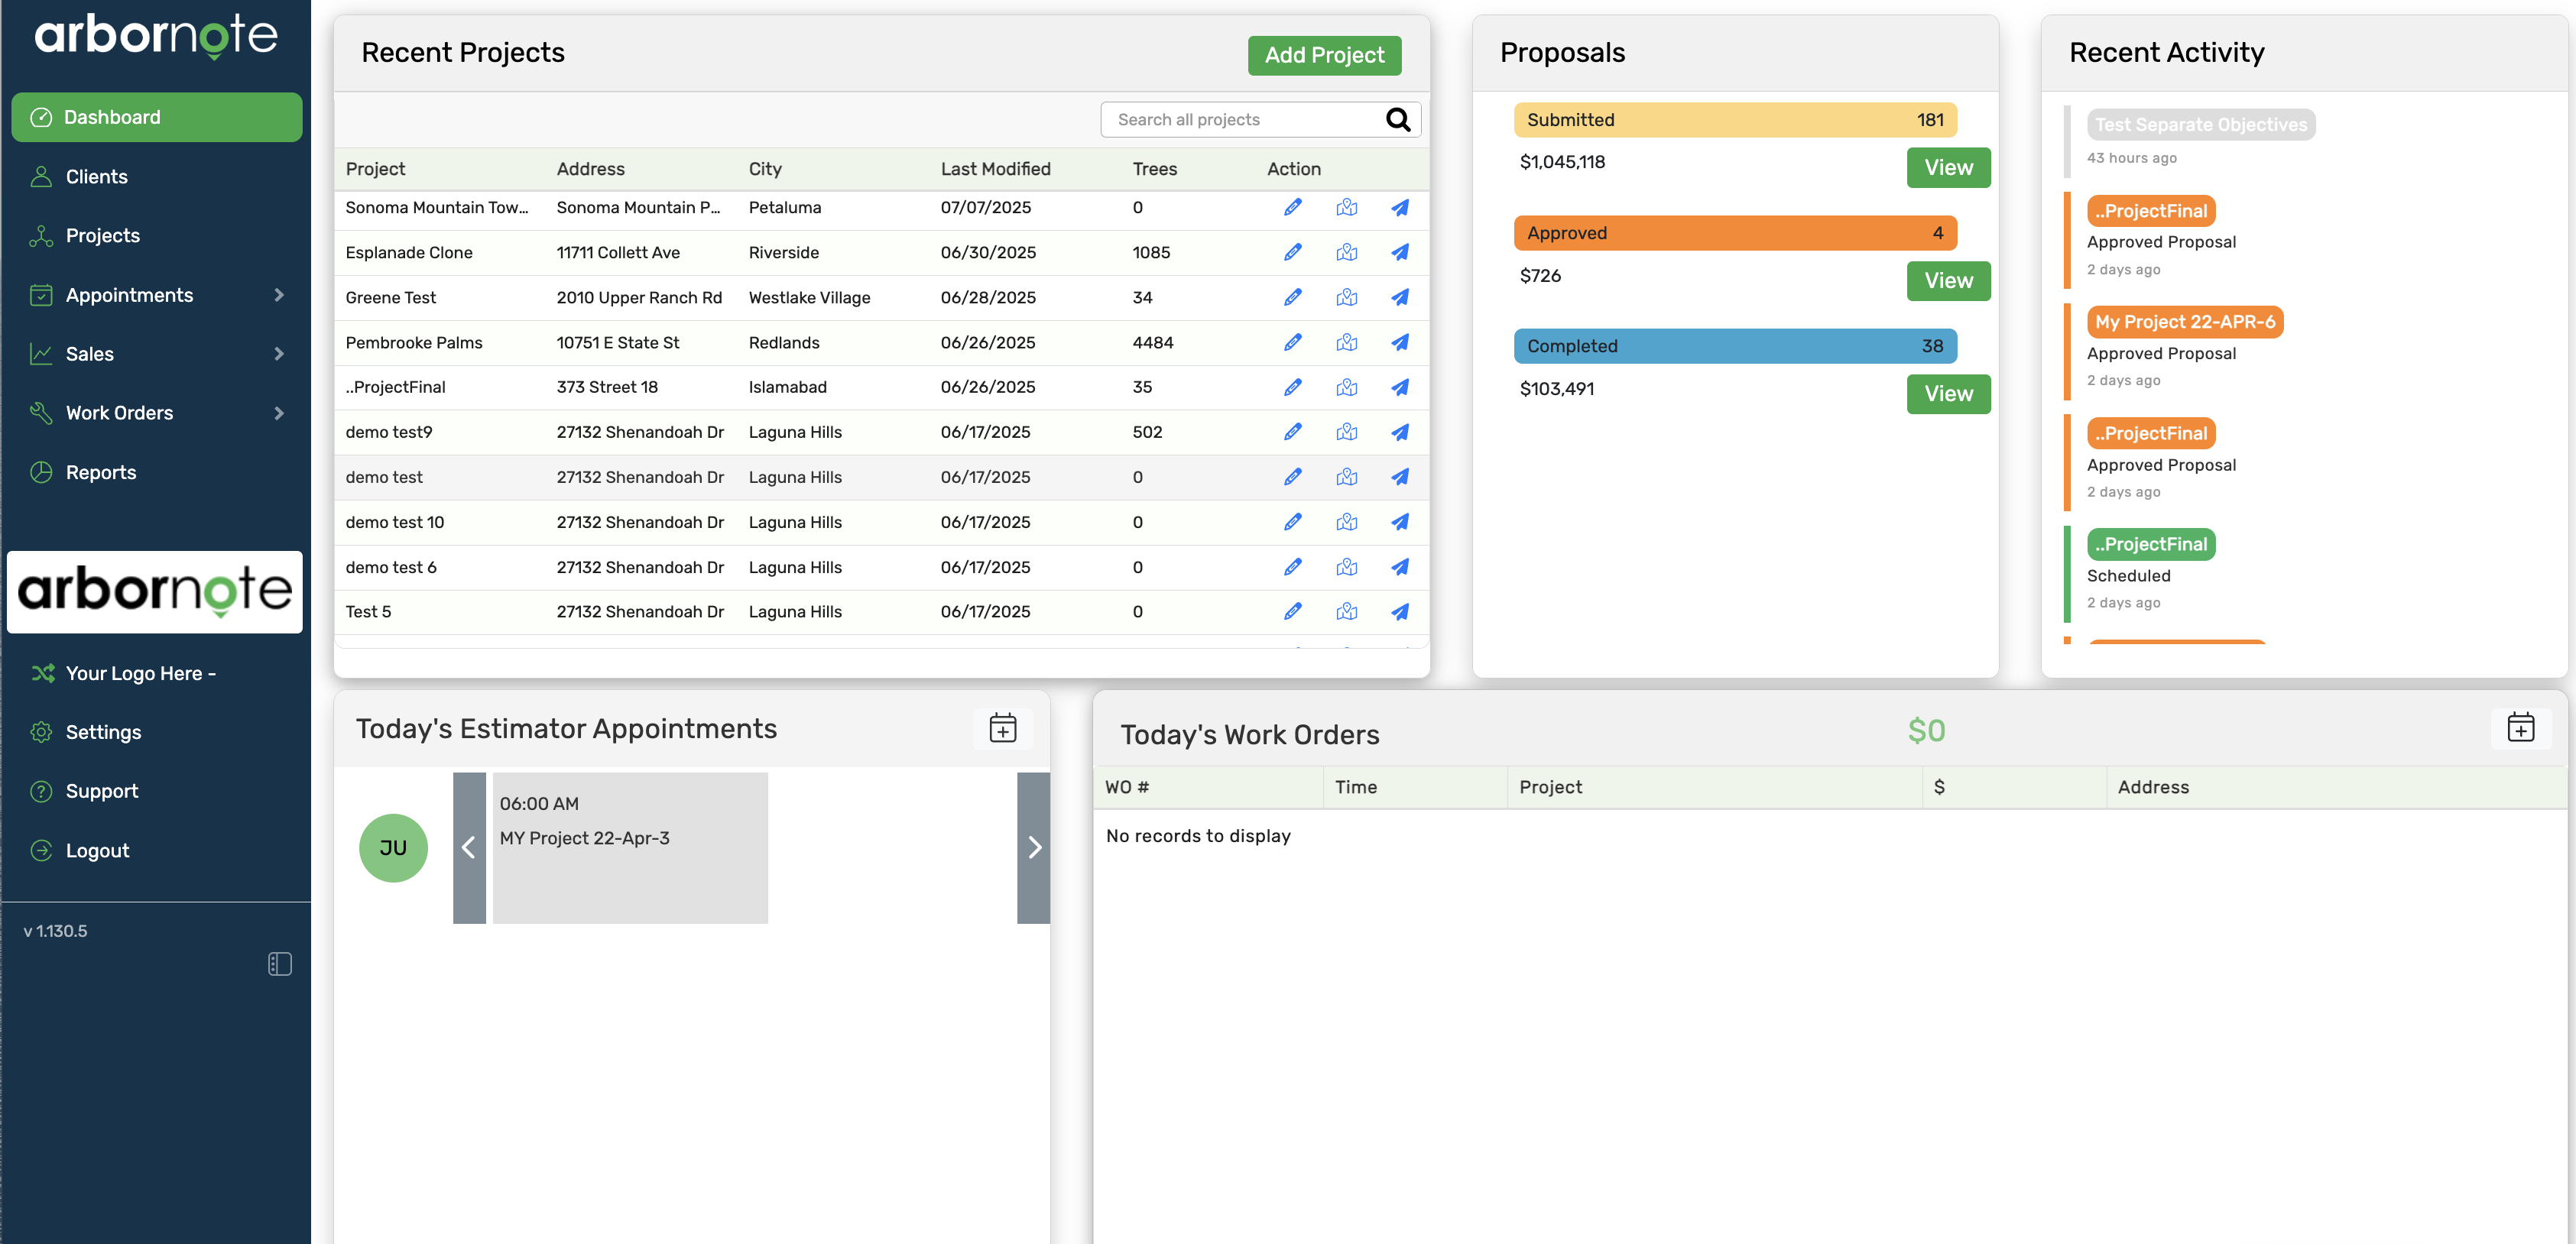Expand the Work Orders menu
2576x1244 pixels.
pyautogui.click(x=118, y=412)
